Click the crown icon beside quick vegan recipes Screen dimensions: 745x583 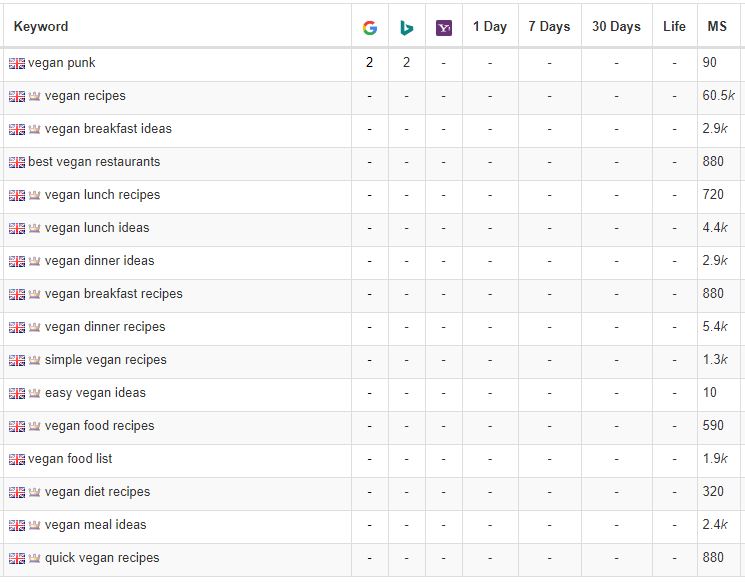pyautogui.click(x=34, y=558)
